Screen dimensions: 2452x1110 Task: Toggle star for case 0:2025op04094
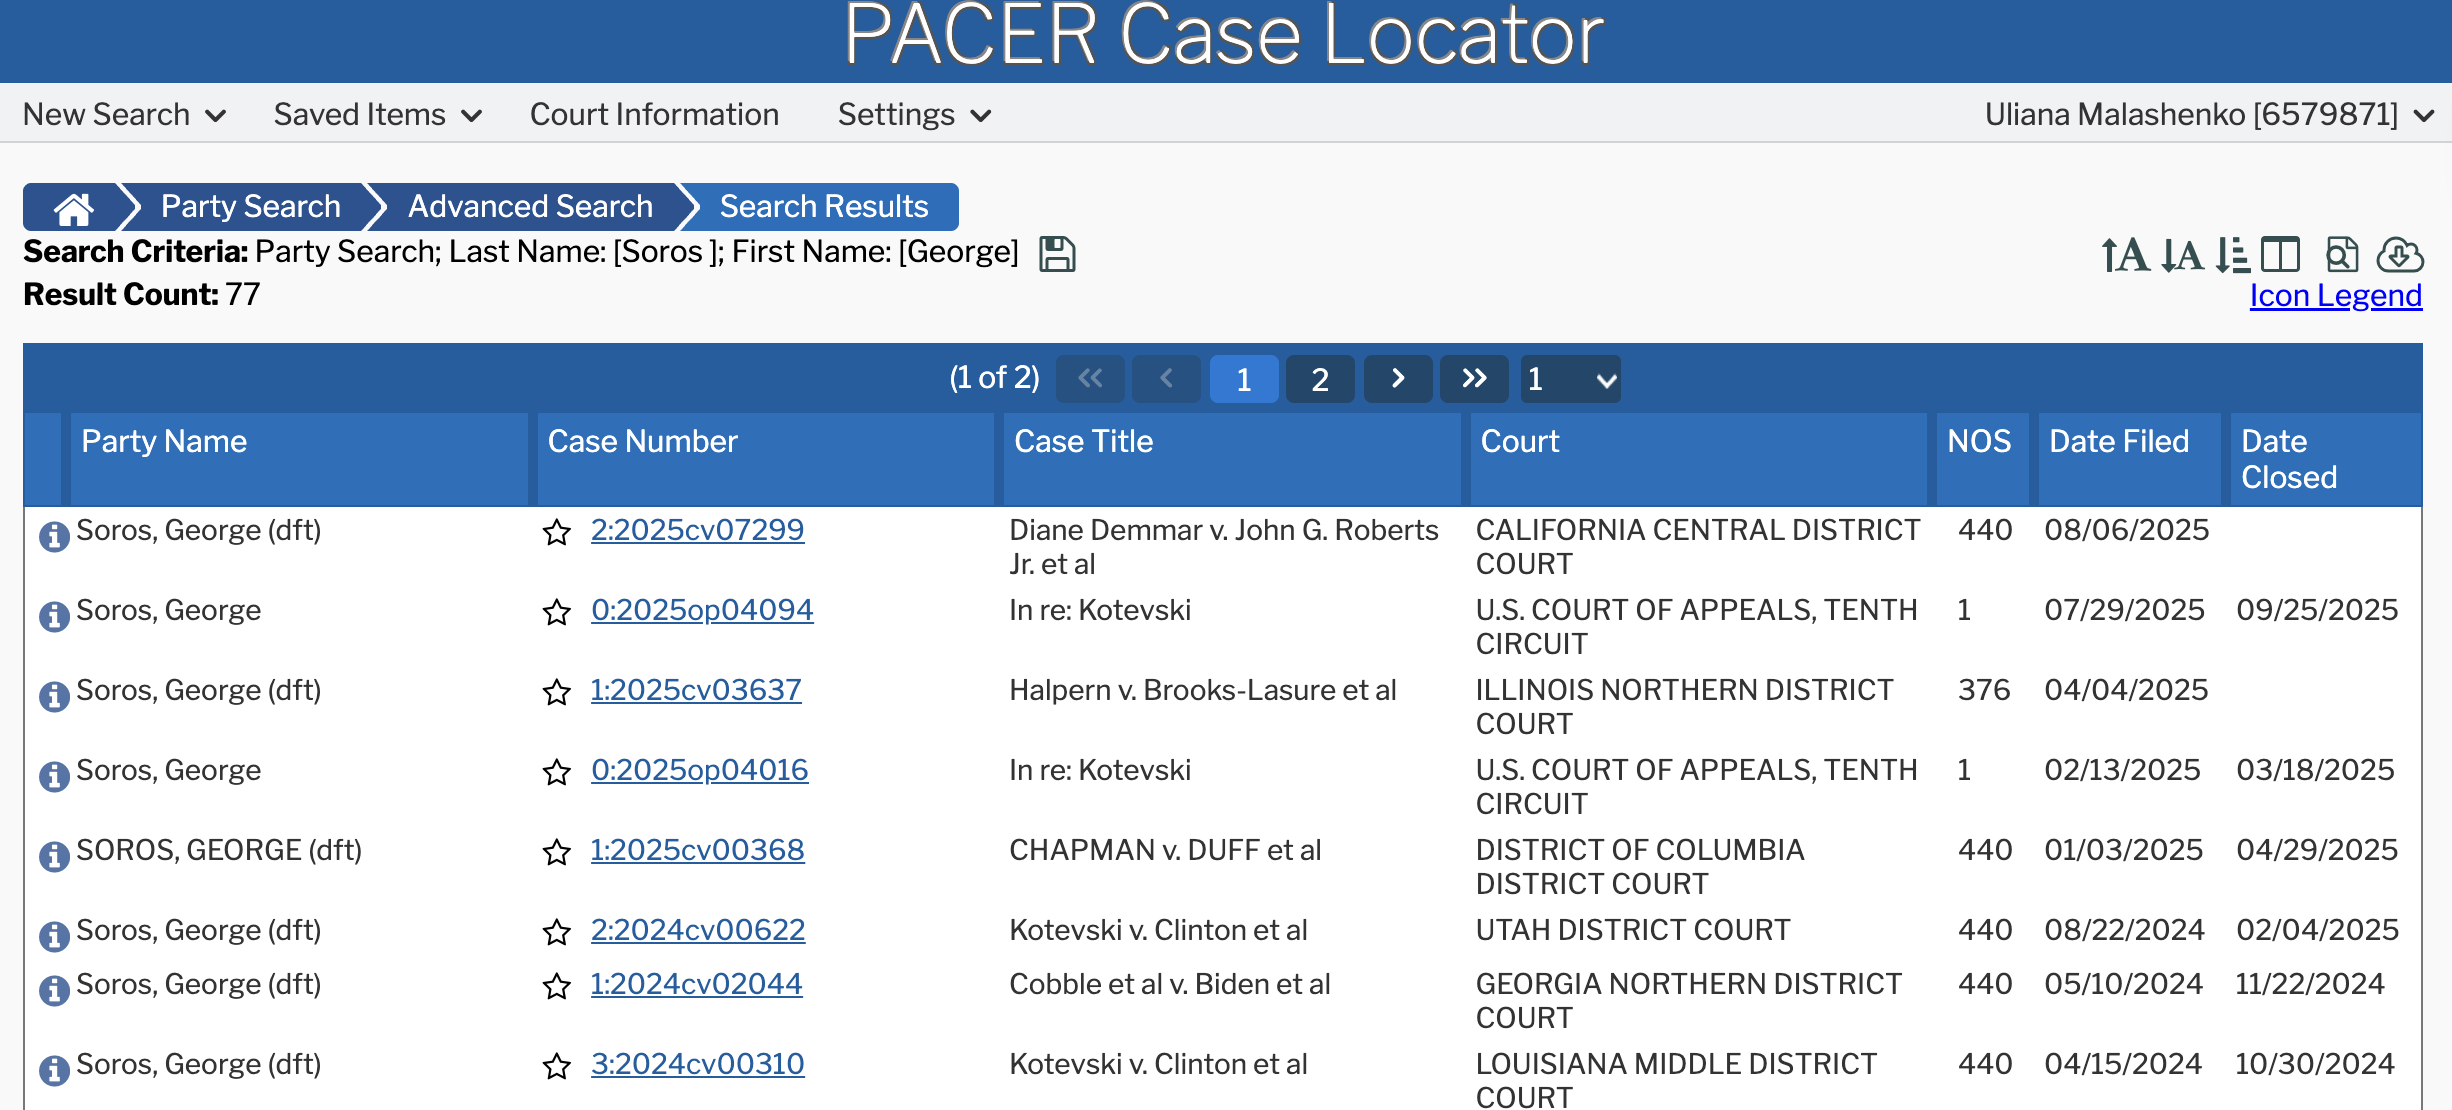click(557, 612)
